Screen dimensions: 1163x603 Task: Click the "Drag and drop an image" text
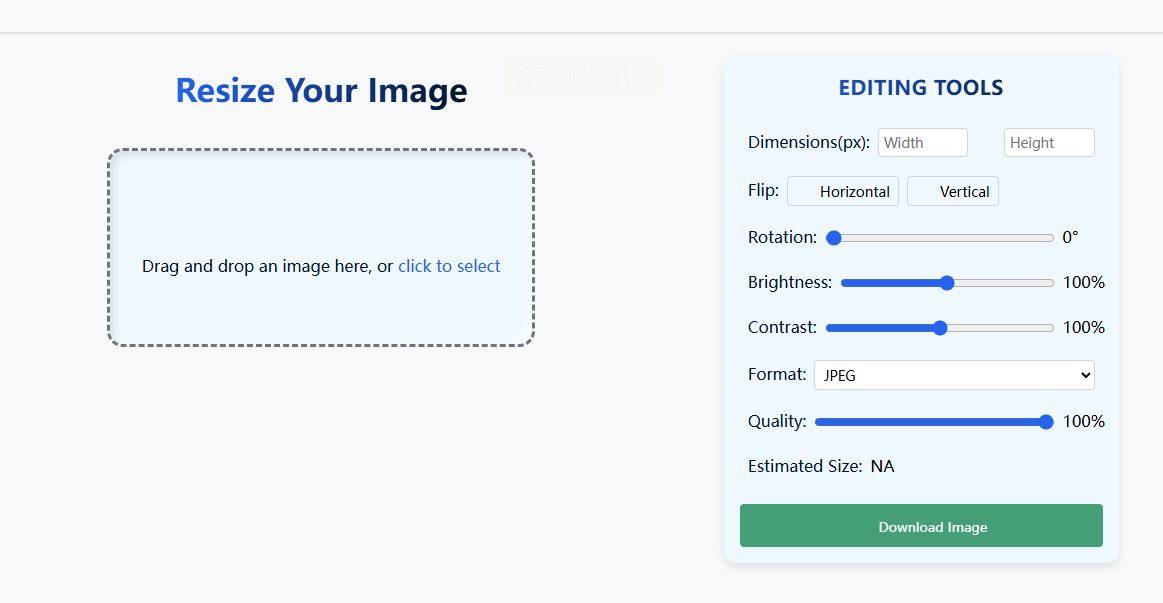coord(267,266)
